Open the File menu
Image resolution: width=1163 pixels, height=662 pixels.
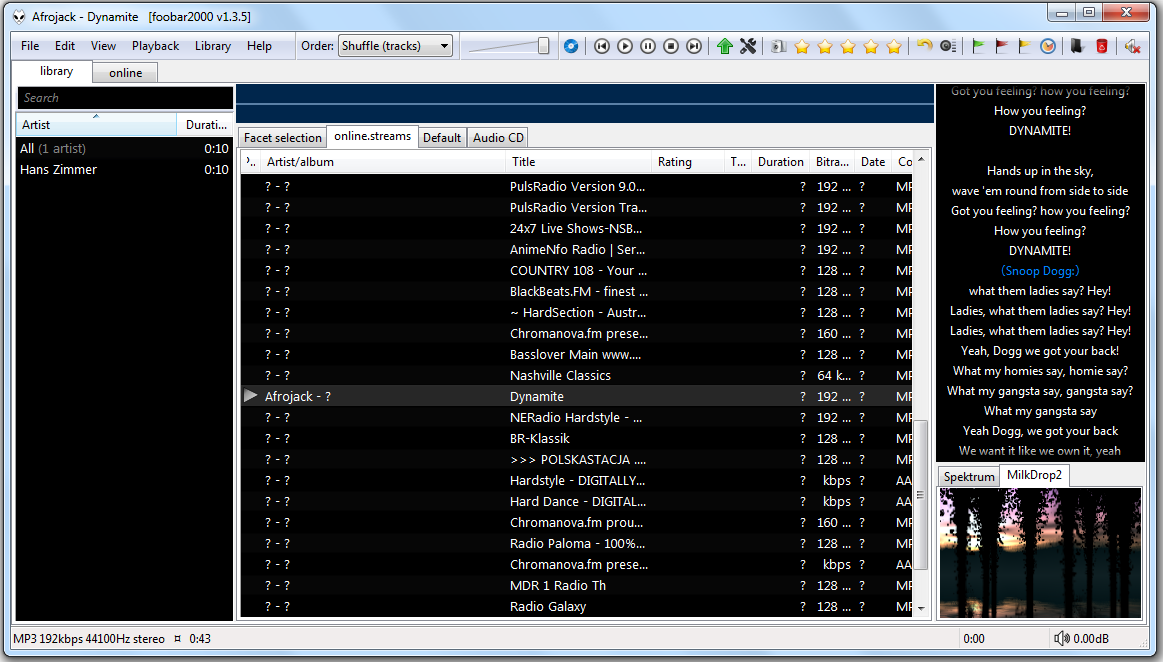tap(30, 46)
